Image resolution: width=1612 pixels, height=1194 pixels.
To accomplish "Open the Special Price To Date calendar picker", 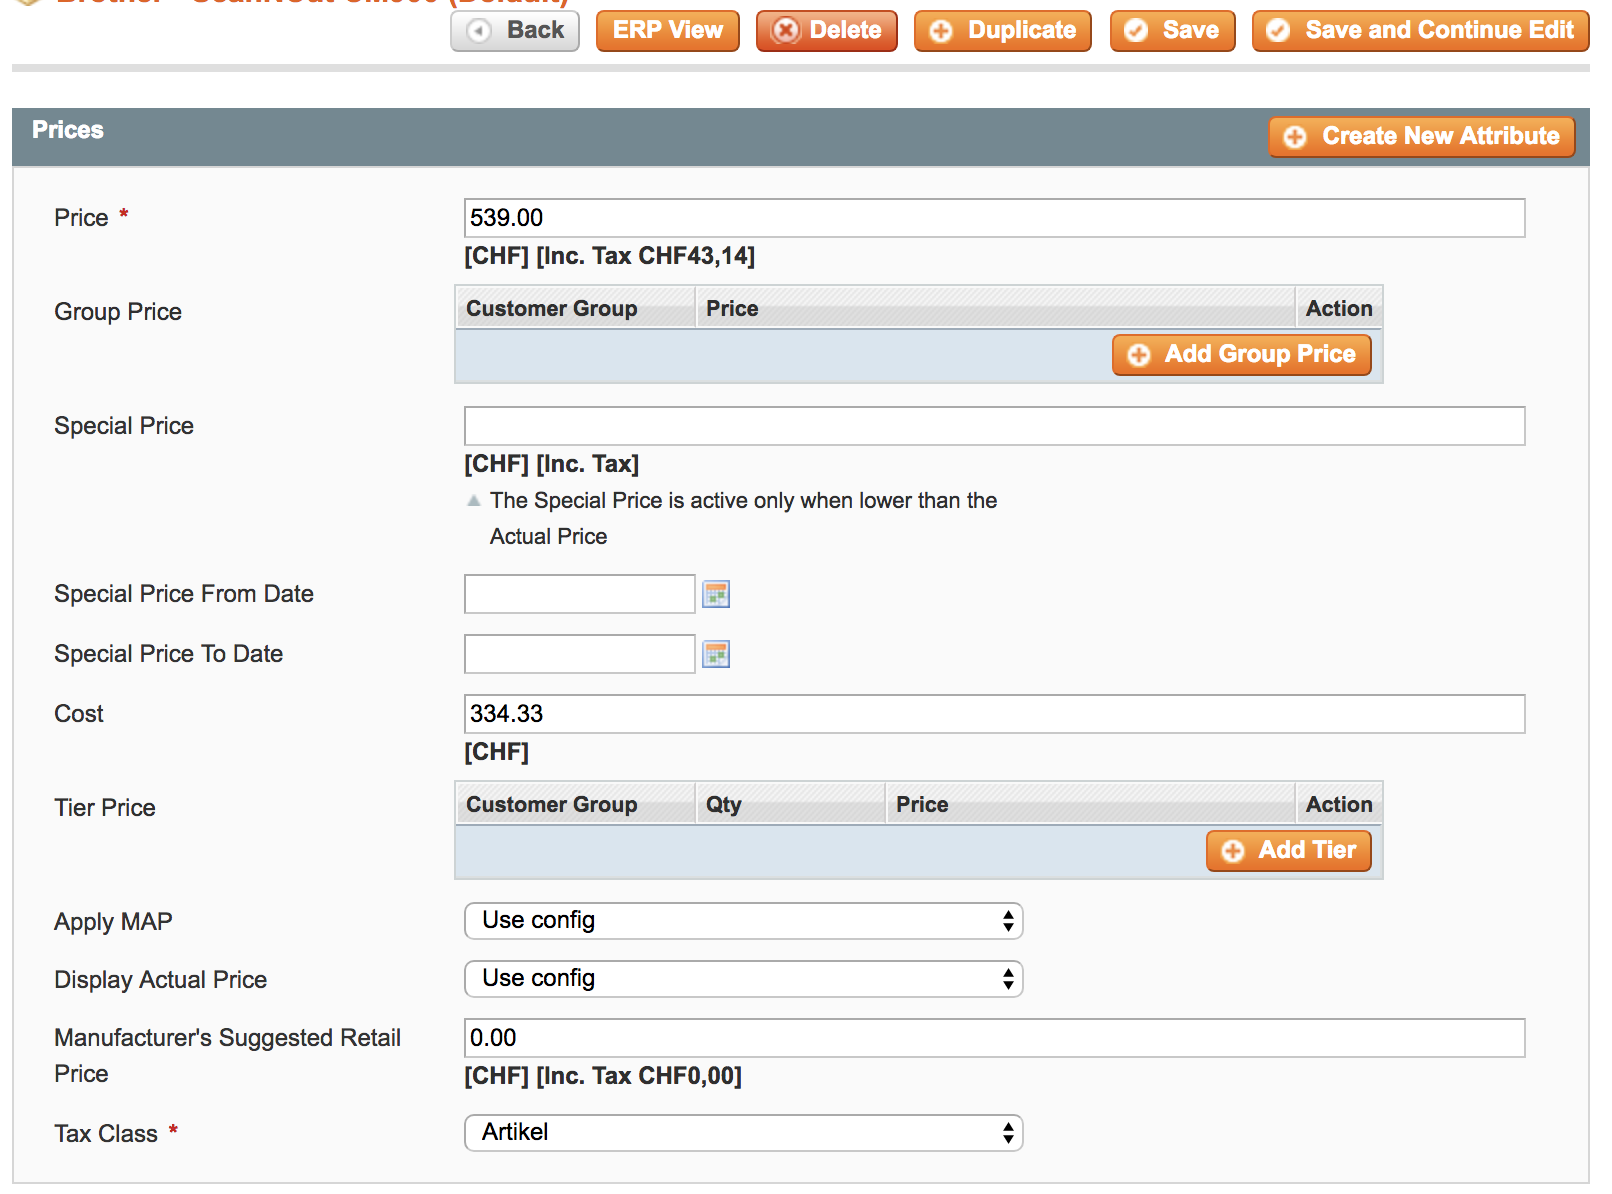I will click(x=717, y=654).
